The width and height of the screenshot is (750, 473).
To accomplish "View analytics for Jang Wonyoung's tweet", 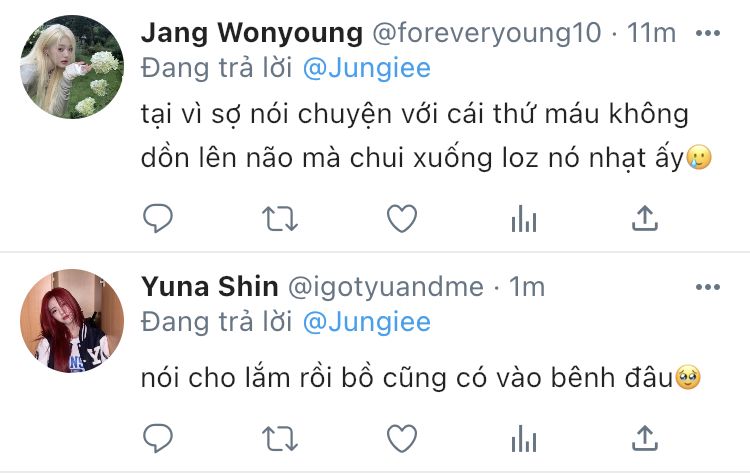I will (x=524, y=219).
